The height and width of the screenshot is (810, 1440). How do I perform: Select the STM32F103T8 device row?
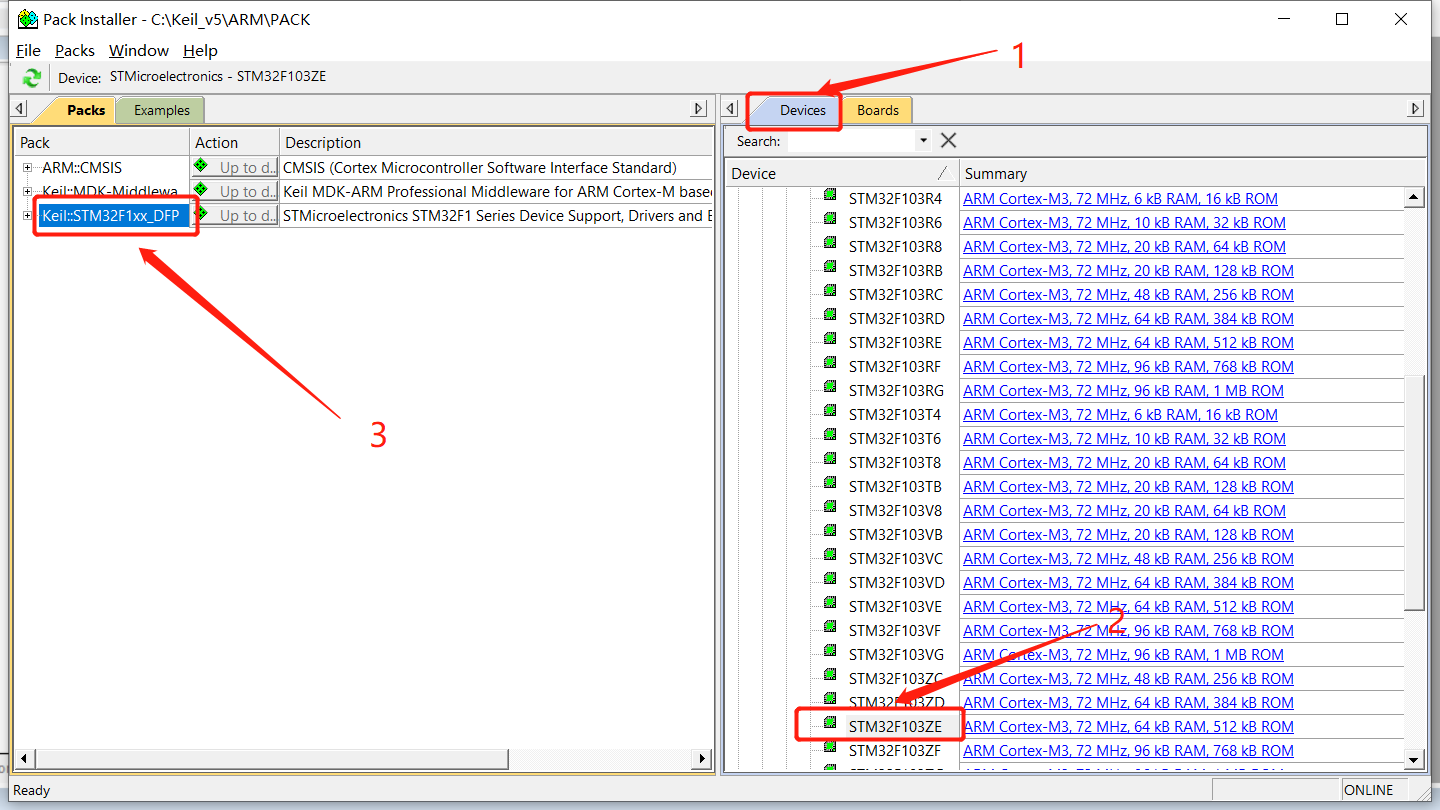tap(895, 463)
